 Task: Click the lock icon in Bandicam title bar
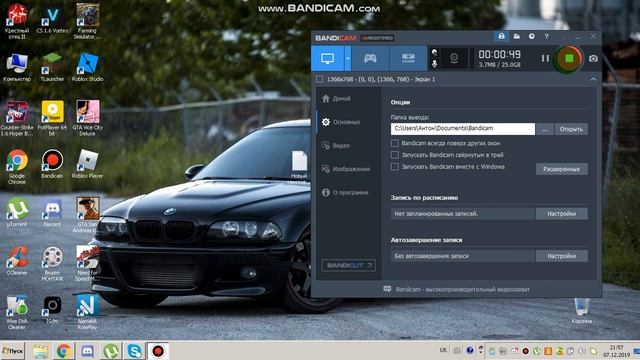click(x=501, y=36)
